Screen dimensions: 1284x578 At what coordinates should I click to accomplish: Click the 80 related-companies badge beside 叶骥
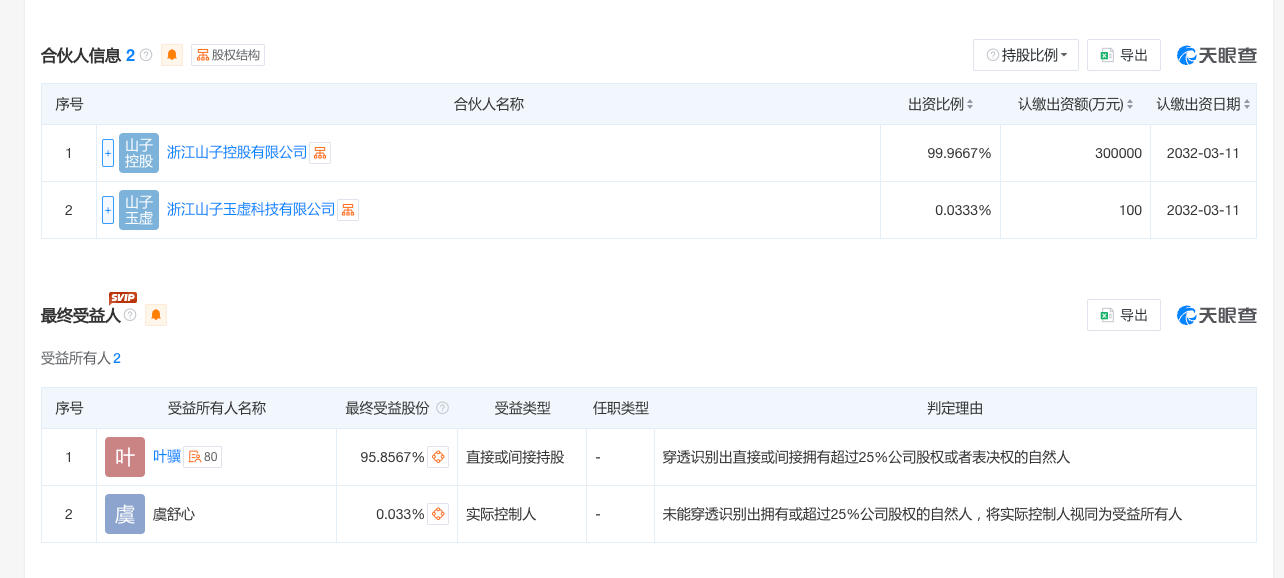pos(203,457)
